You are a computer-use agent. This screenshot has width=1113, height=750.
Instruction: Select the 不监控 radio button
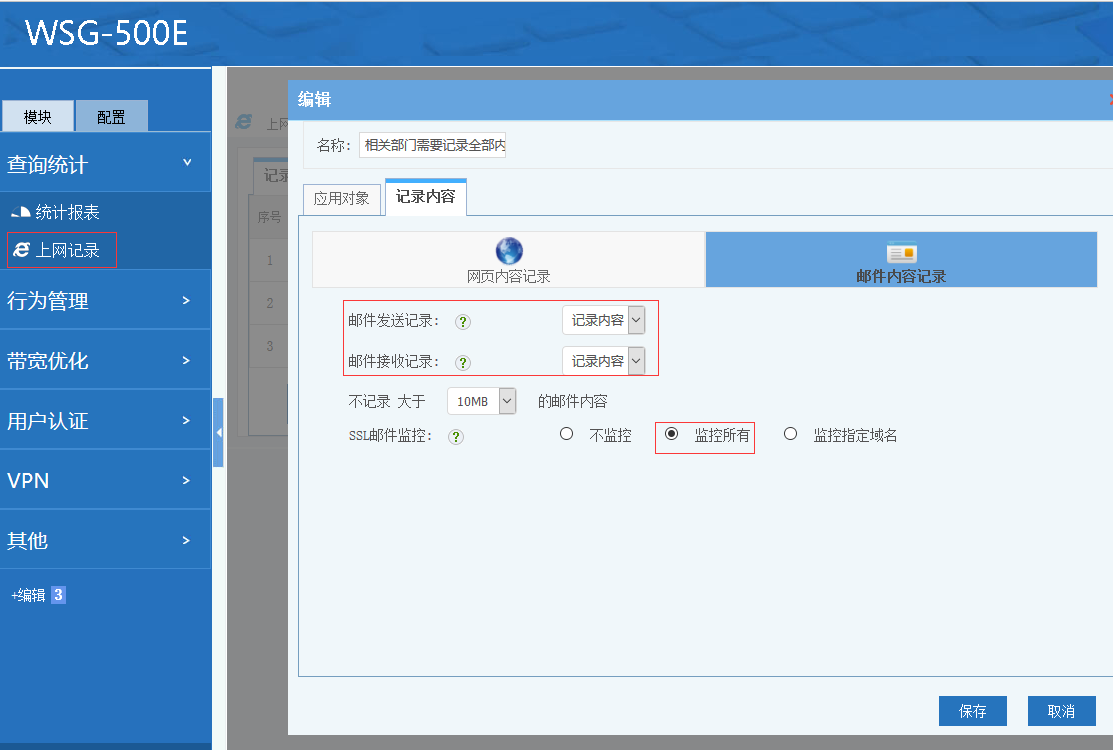pos(567,434)
